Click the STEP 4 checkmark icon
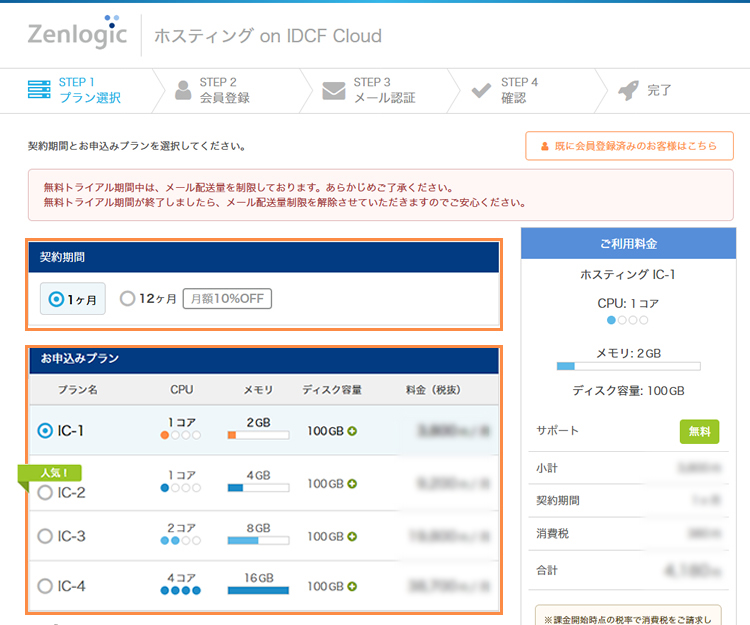Image resolution: width=750 pixels, height=625 pixels. point(481,90)
